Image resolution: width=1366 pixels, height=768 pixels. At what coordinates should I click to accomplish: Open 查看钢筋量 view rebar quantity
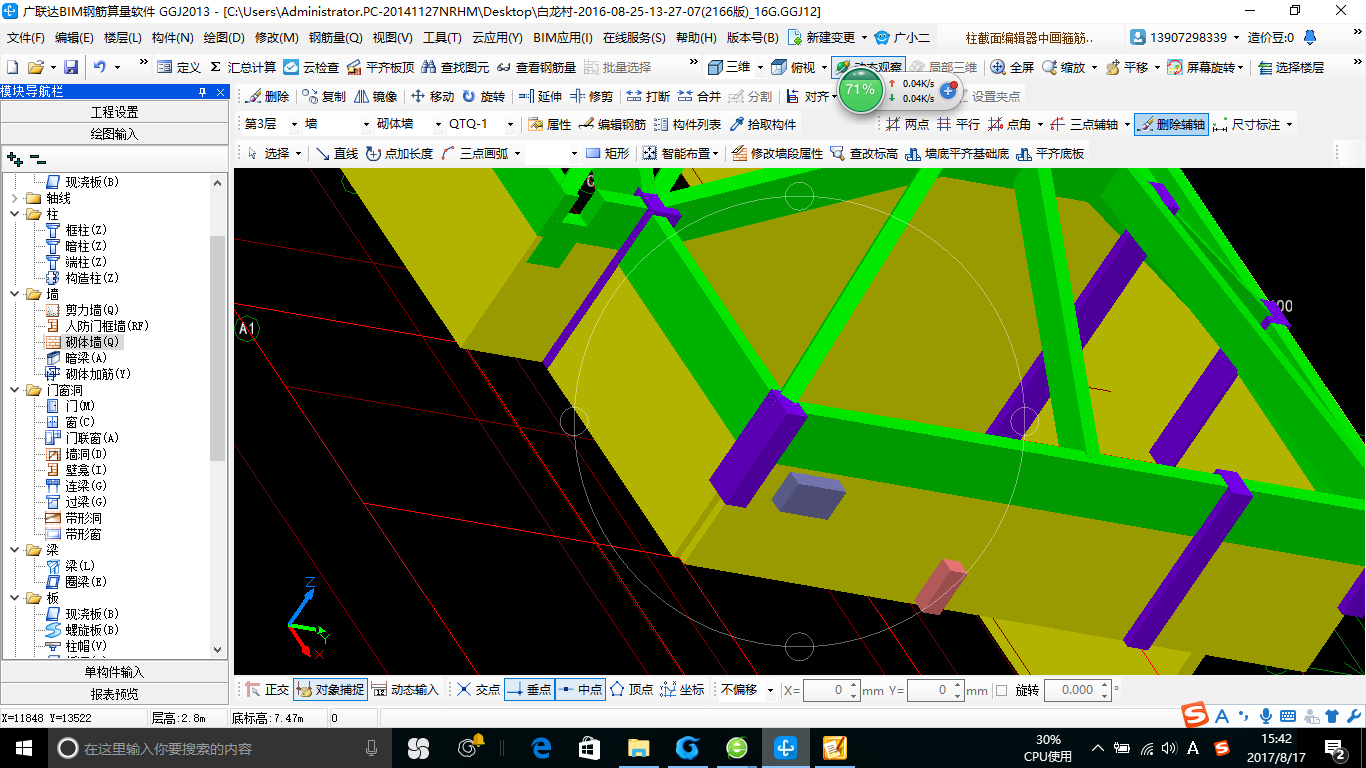536,67
